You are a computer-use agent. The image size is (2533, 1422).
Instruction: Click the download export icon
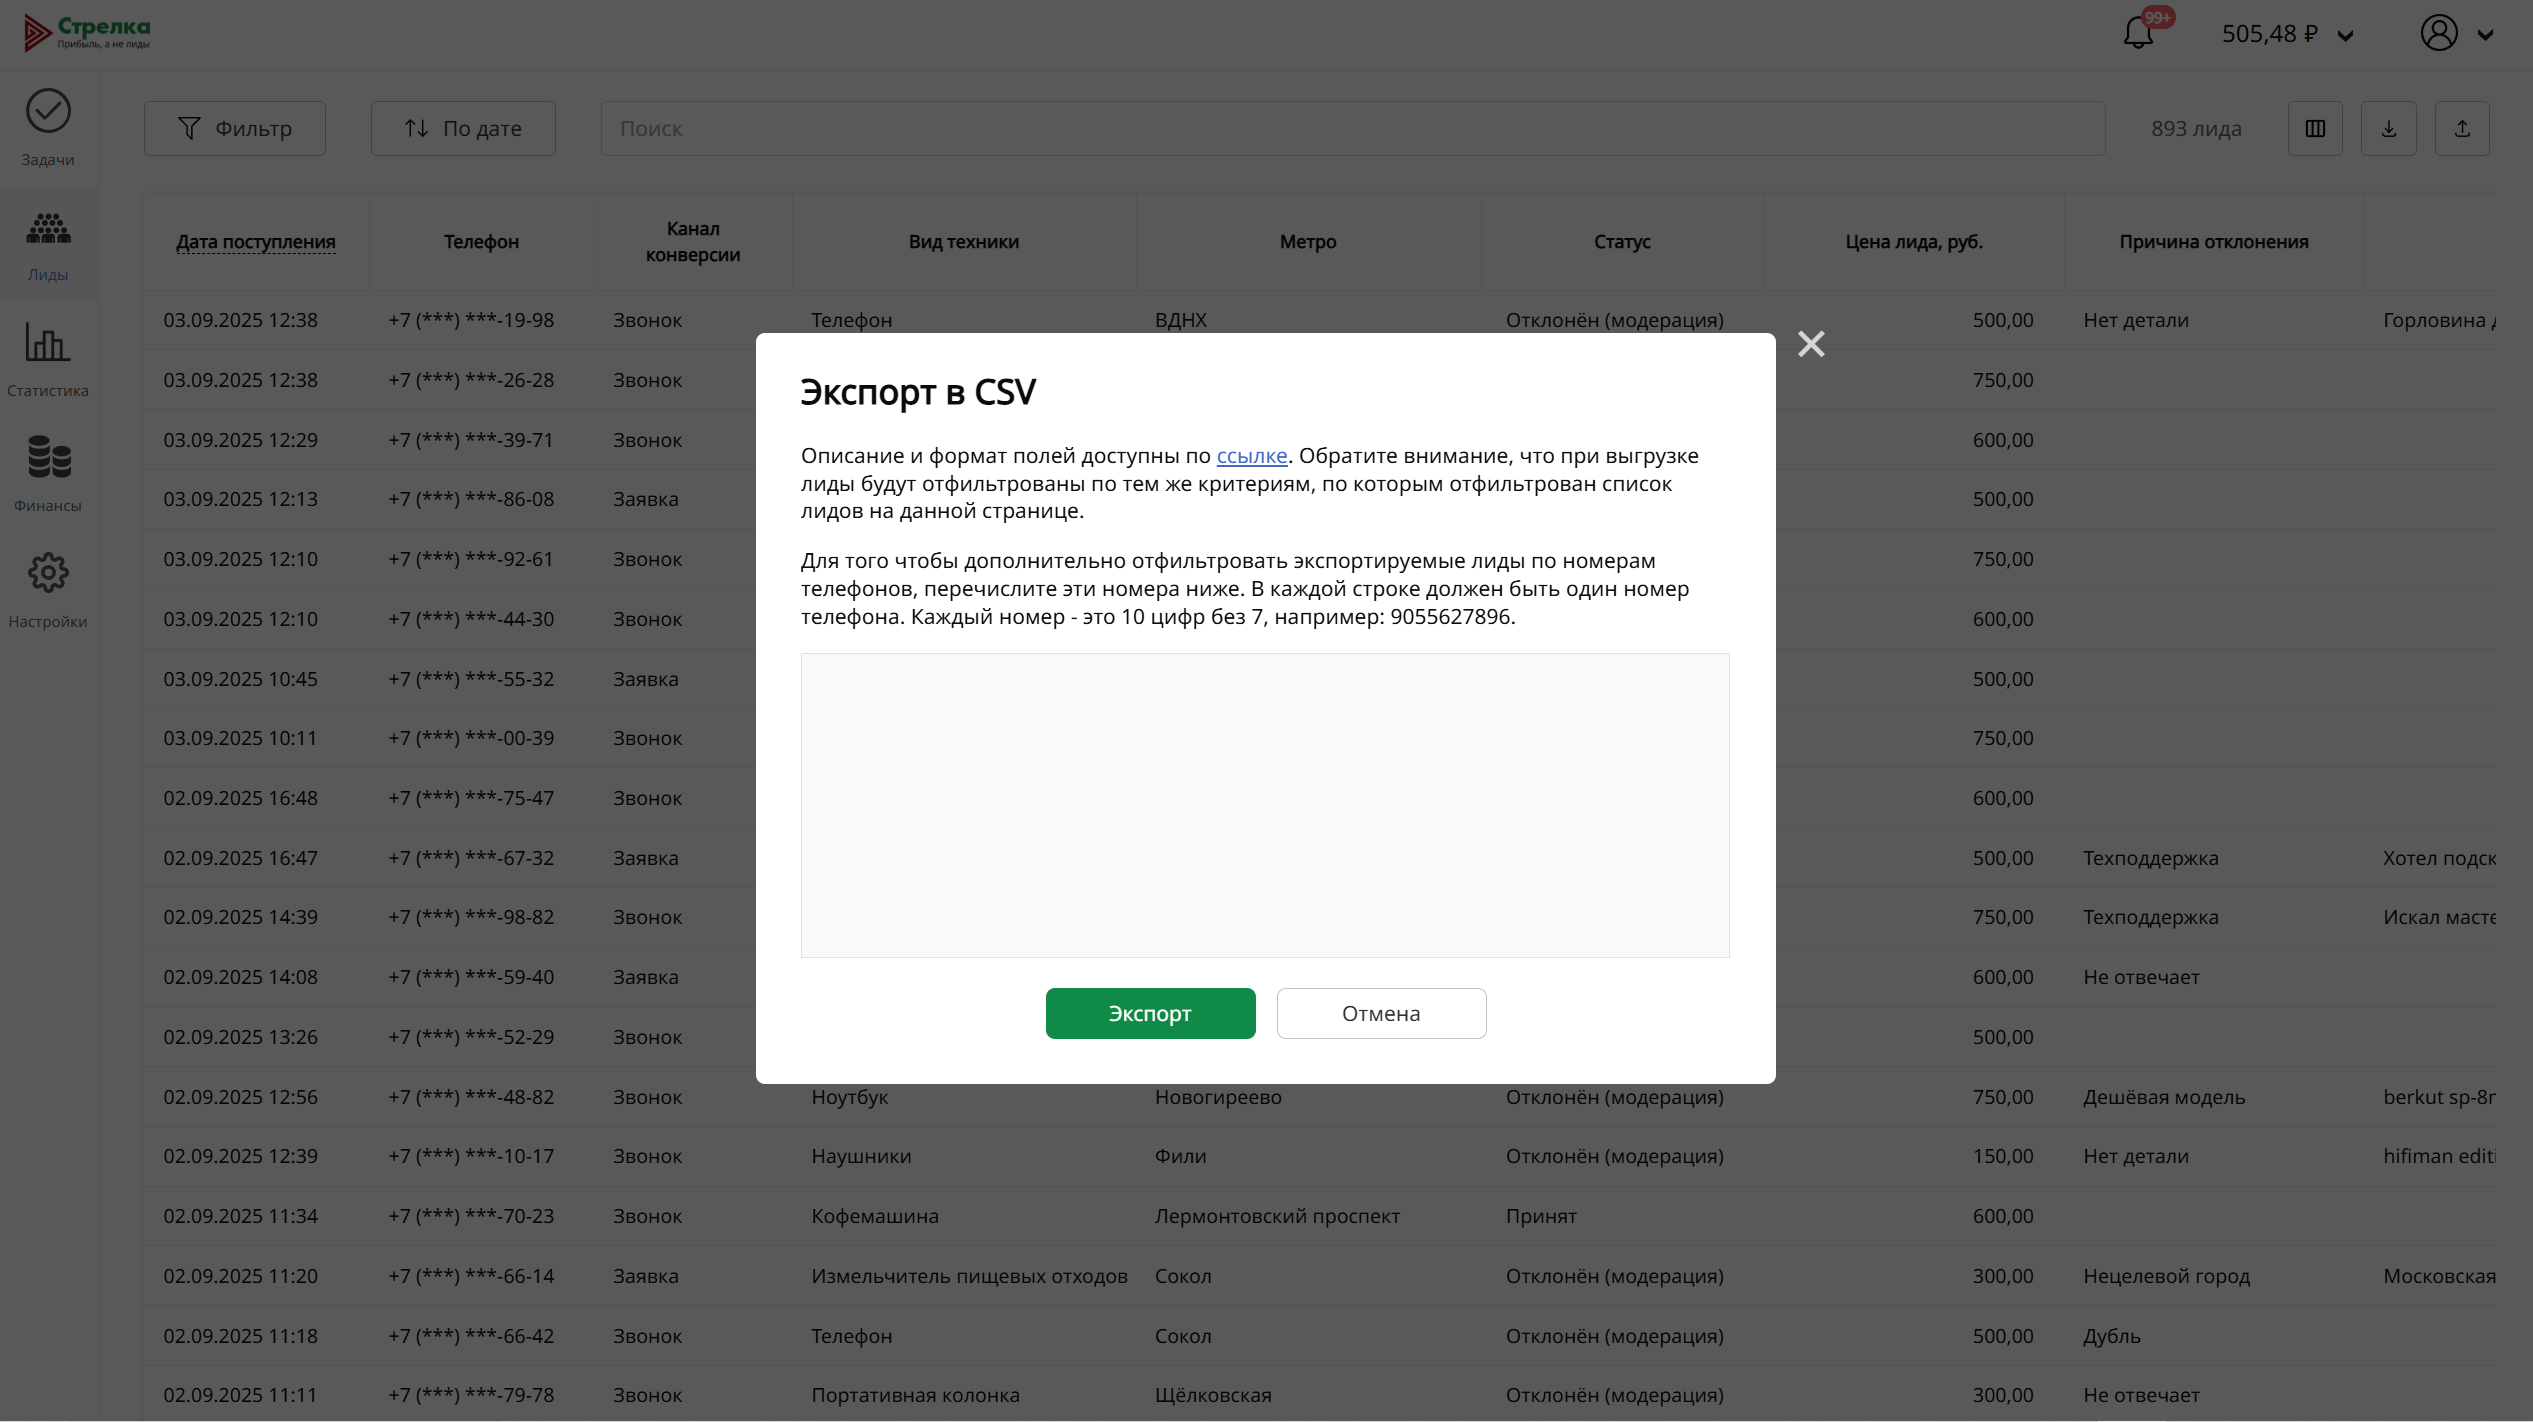point(2388,128)
